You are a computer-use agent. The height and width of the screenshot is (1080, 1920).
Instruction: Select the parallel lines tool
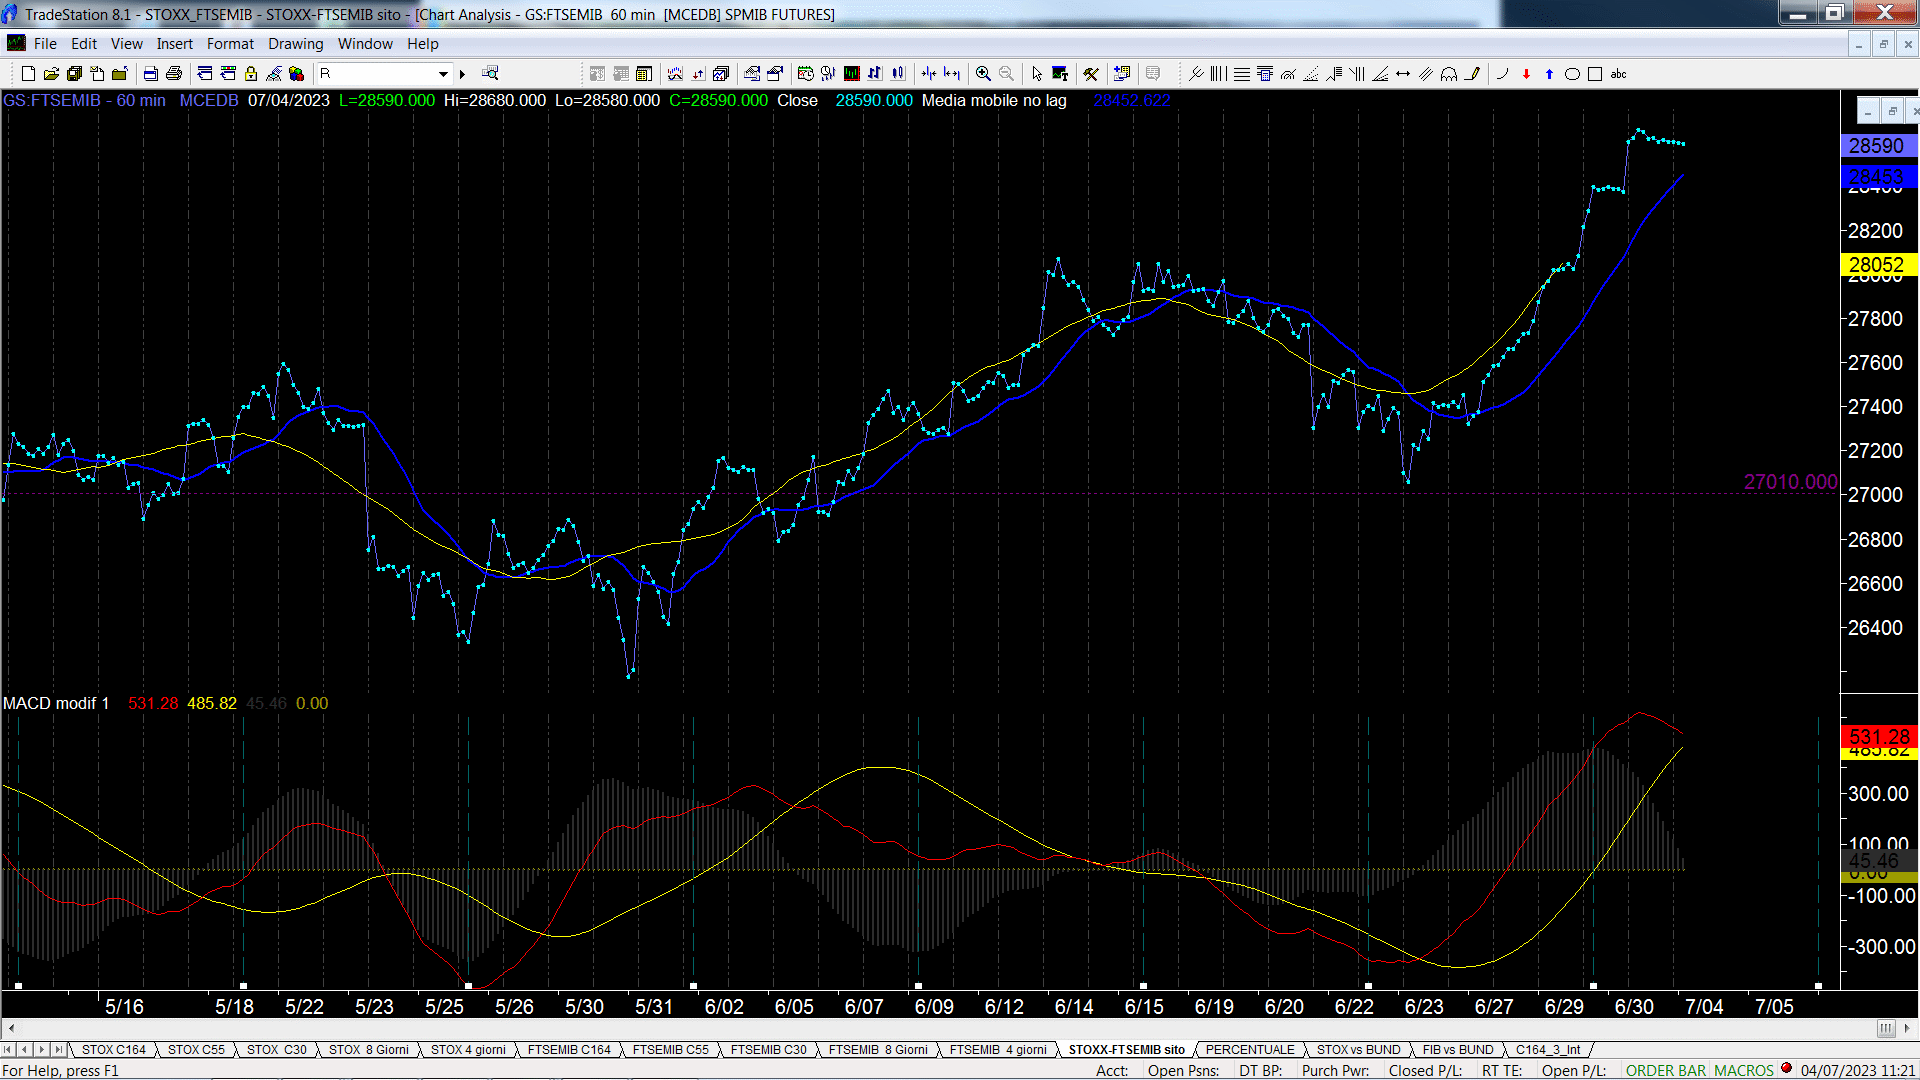pos(1426,74)
